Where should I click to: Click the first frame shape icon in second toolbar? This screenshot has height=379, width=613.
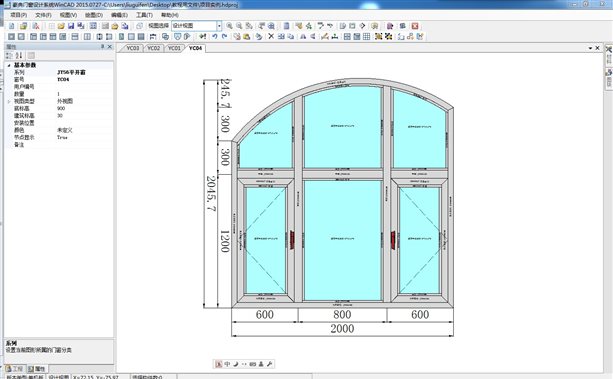(x=11, y=36)
